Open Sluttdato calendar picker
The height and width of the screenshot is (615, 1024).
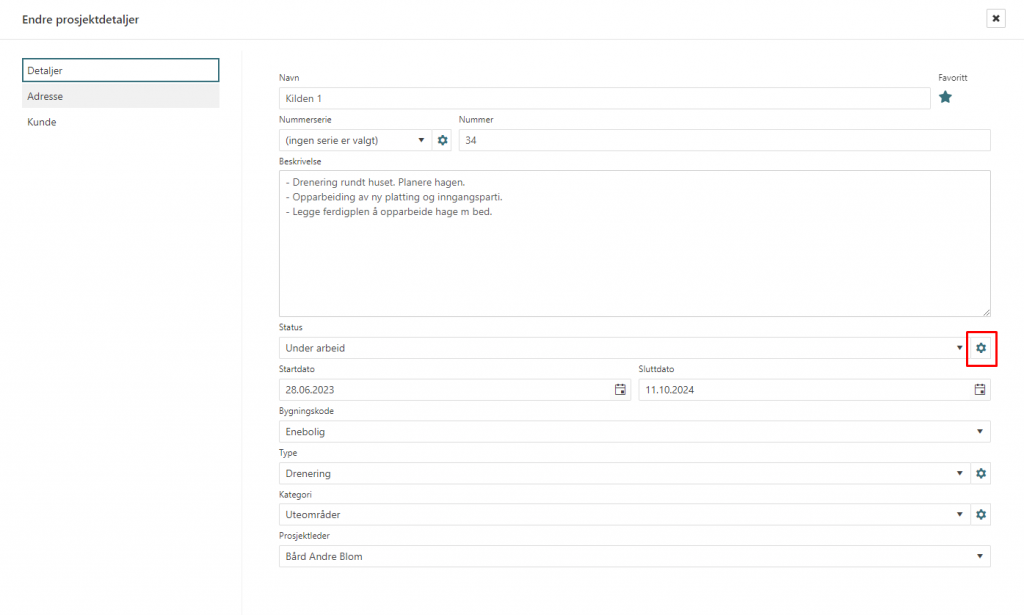(980, 390)
